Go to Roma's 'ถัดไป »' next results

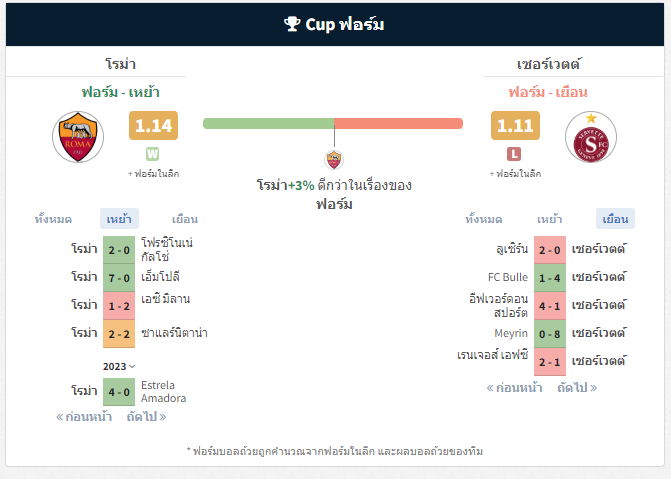tap(146, 417)
